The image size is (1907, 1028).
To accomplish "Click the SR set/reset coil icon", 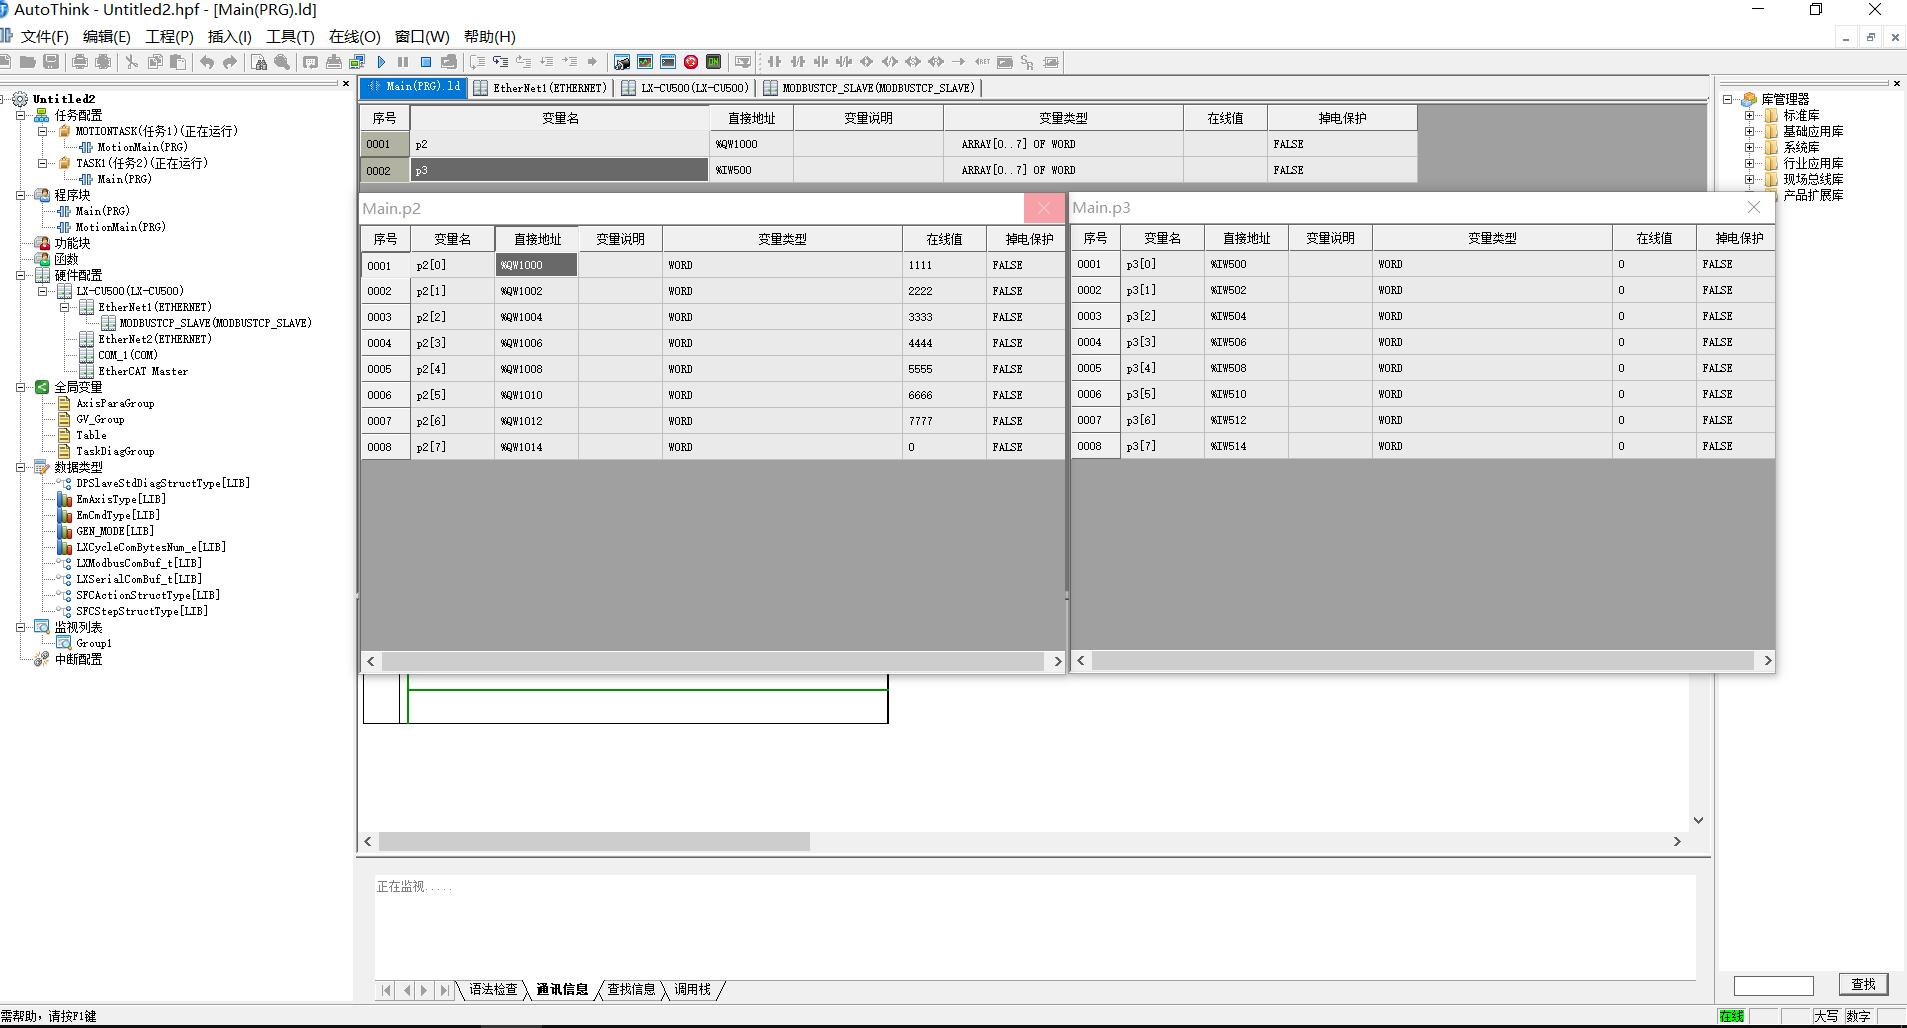I will click(1027, 62).
